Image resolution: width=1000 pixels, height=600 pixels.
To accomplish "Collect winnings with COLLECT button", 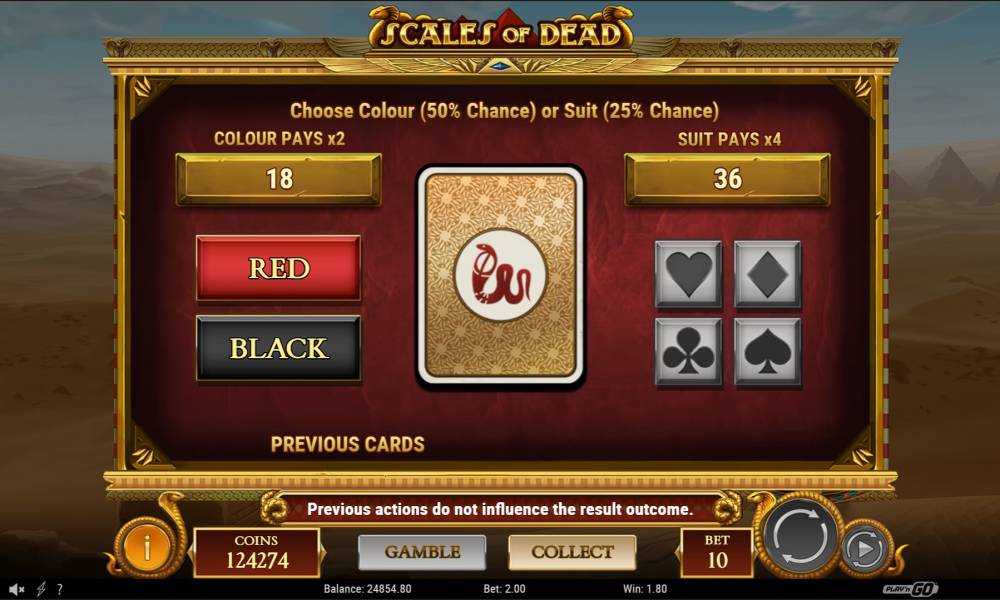I will [x=572, y=552].
